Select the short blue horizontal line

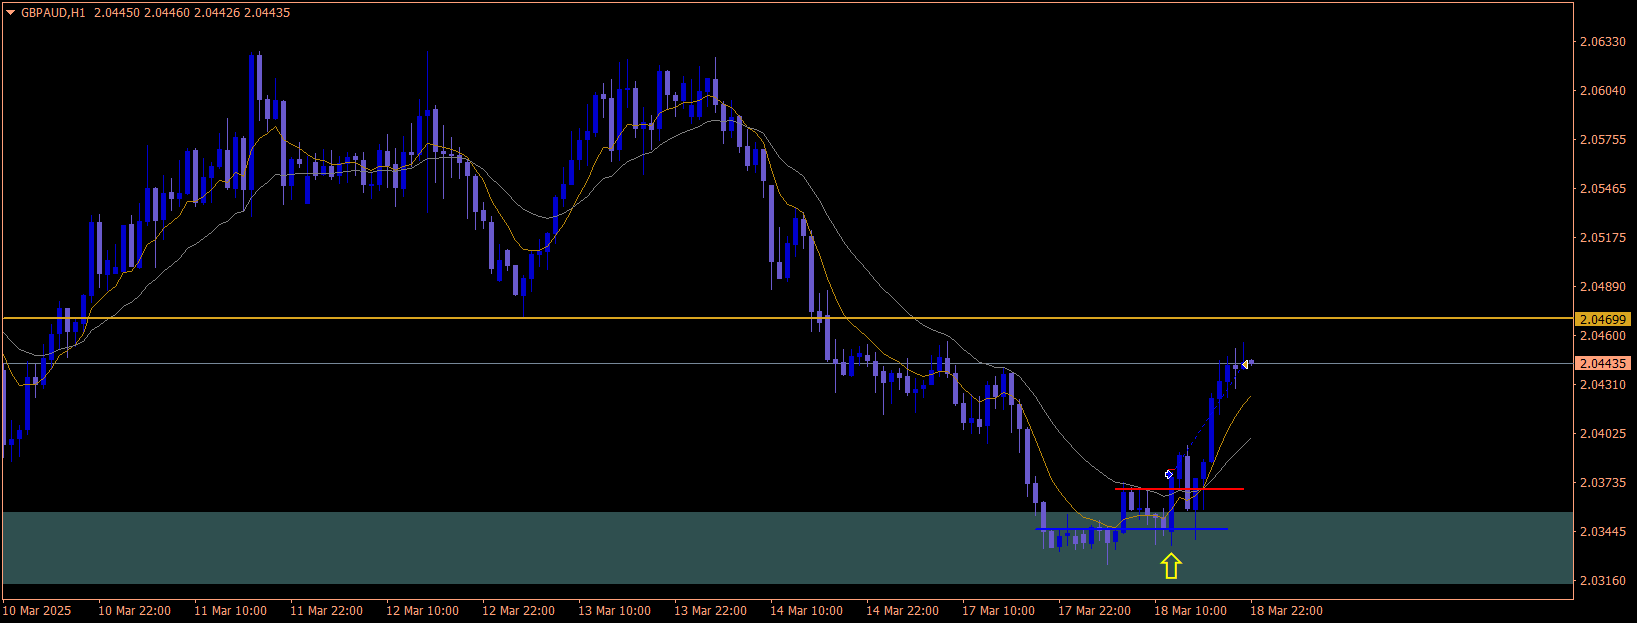(1132, 529)
